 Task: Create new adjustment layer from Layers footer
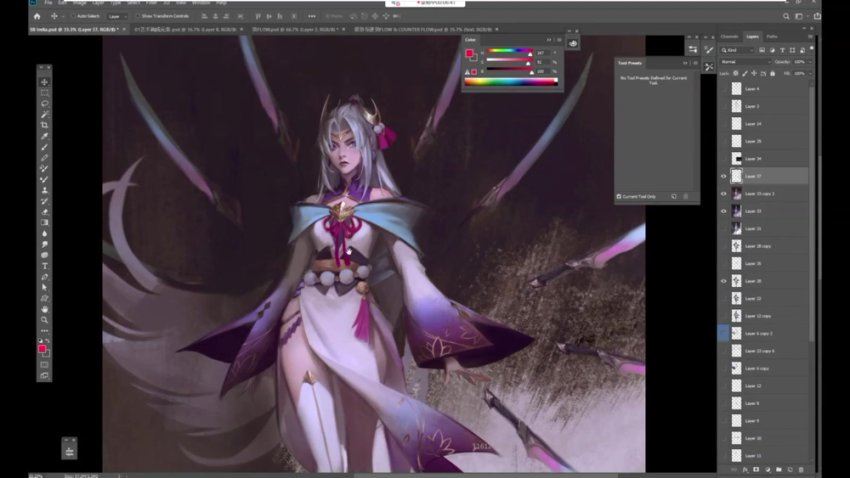click(768, 469)
